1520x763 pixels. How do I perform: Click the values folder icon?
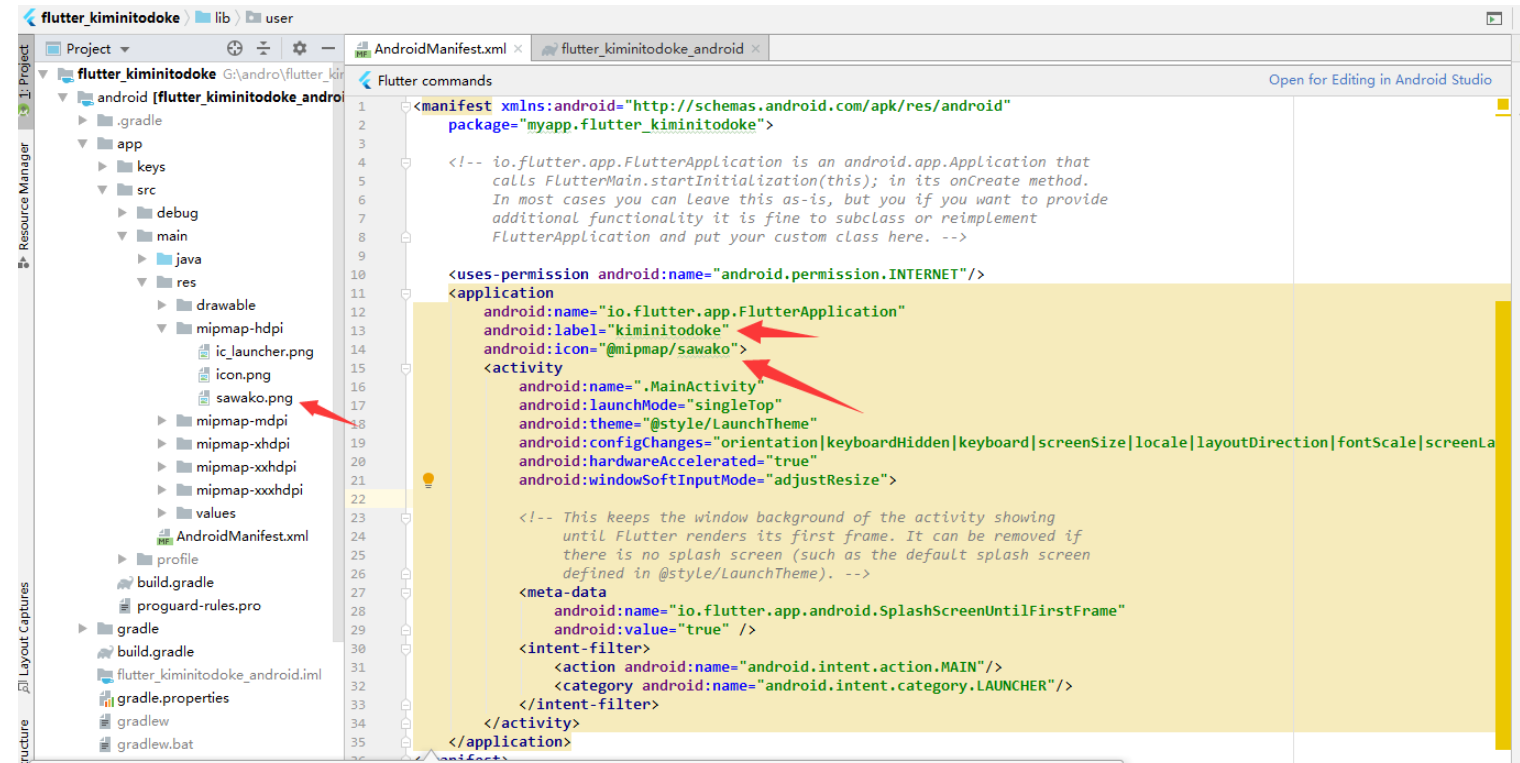click(184, 513)
